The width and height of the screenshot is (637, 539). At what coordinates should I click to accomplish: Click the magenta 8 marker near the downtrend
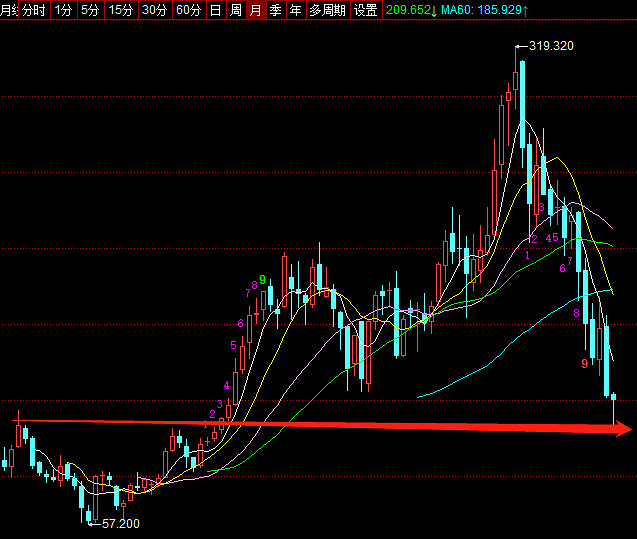pyautogui.click(x=576, y=313)
